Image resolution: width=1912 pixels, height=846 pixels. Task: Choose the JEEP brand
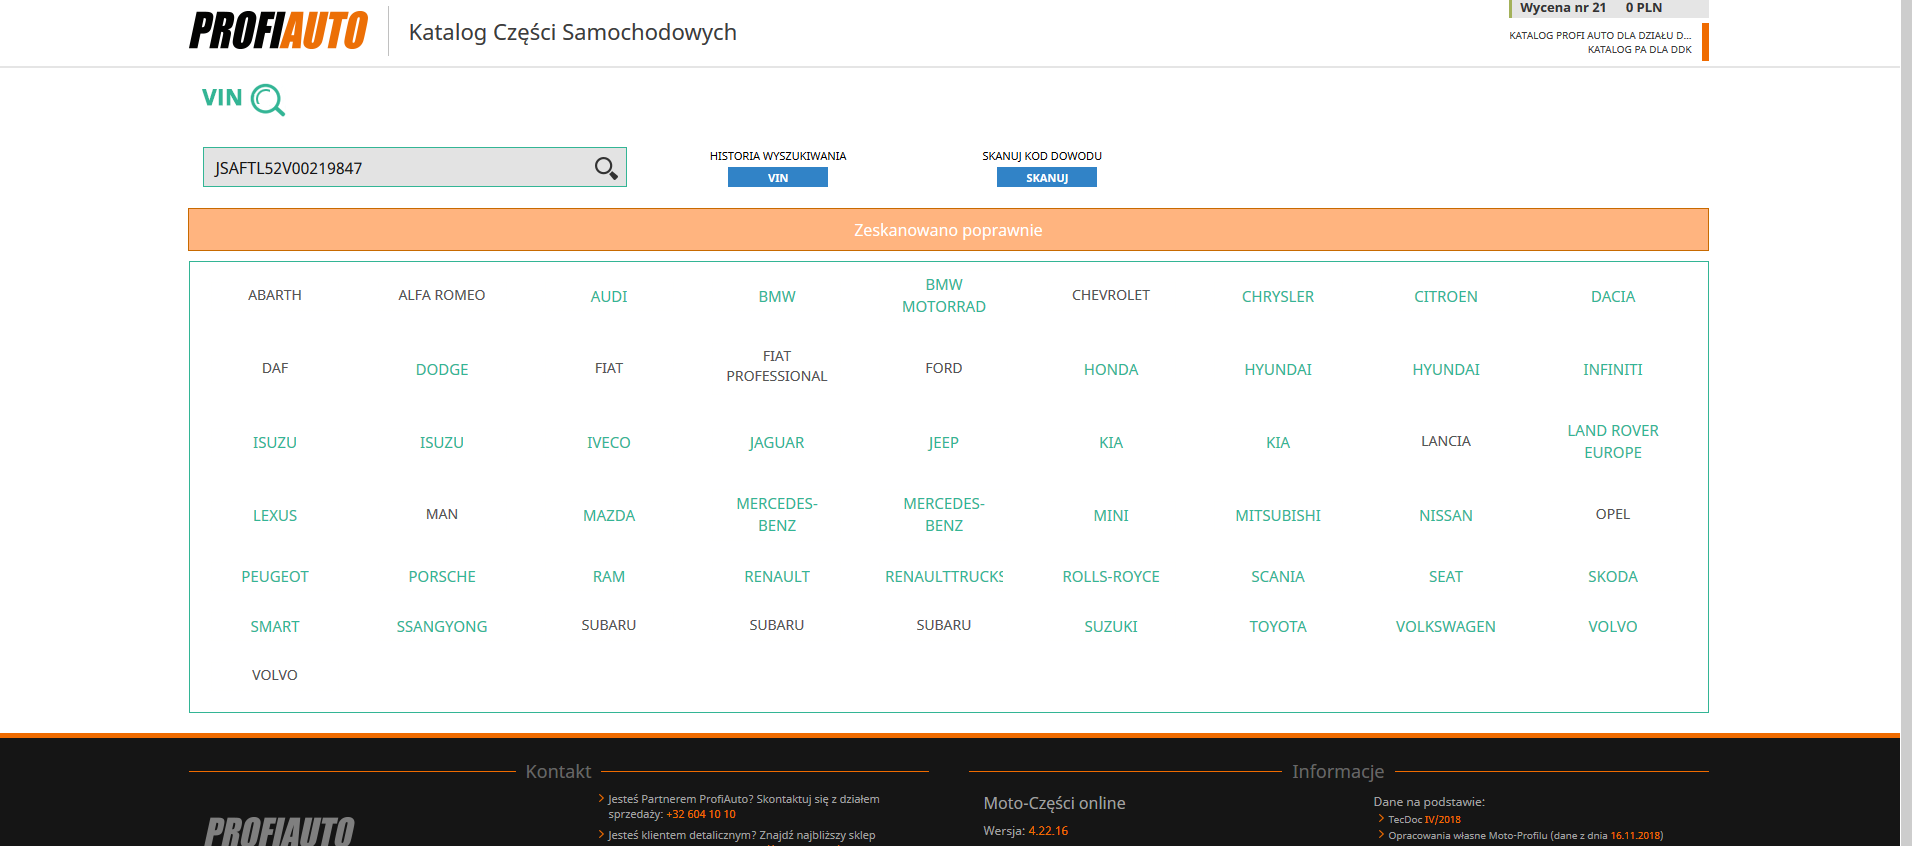click(x=944, y=442)
